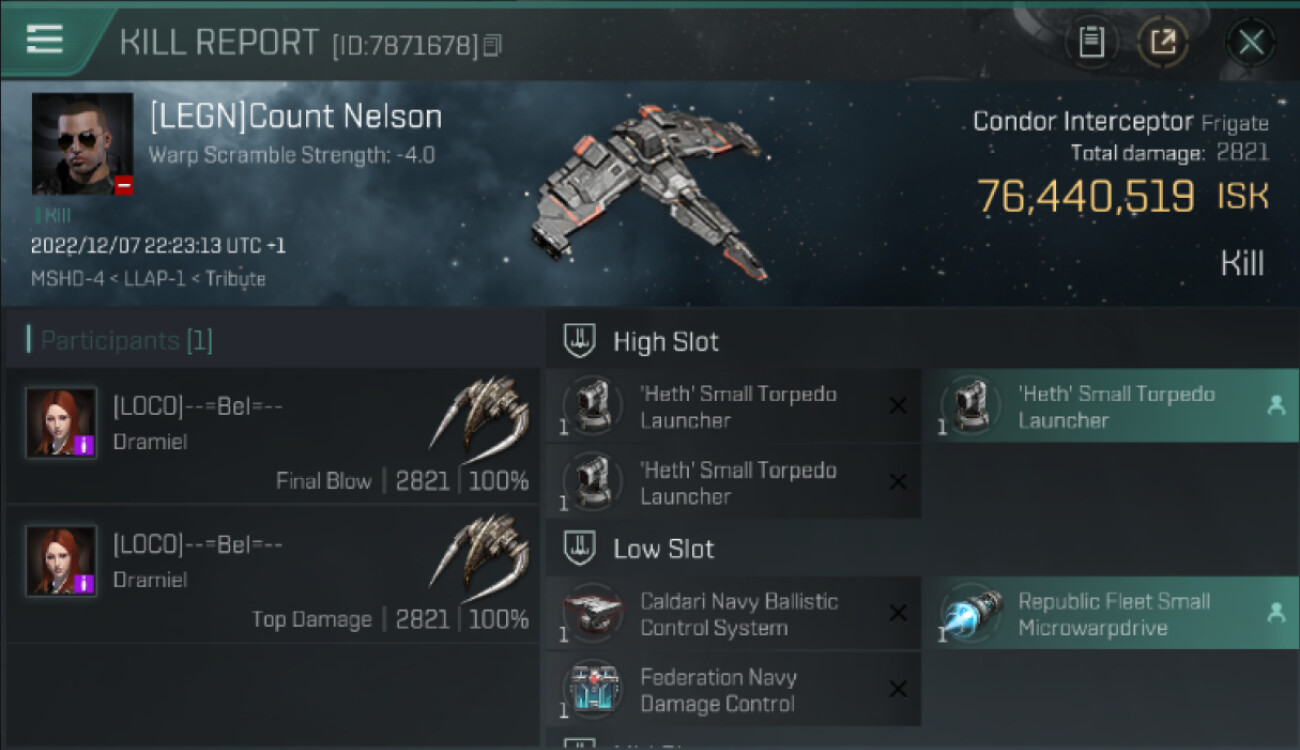Click the Condor Interceptor ship name
Screen dimensions: 1300x750
pyautogui.click(x=1082, y=122)
